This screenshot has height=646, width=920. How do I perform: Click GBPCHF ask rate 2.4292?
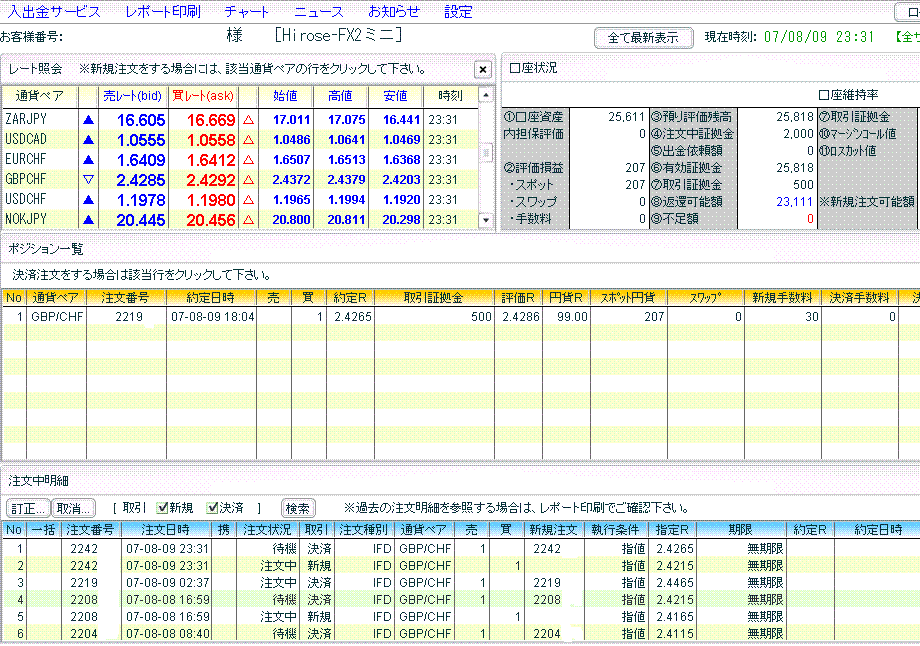point(211,180)
